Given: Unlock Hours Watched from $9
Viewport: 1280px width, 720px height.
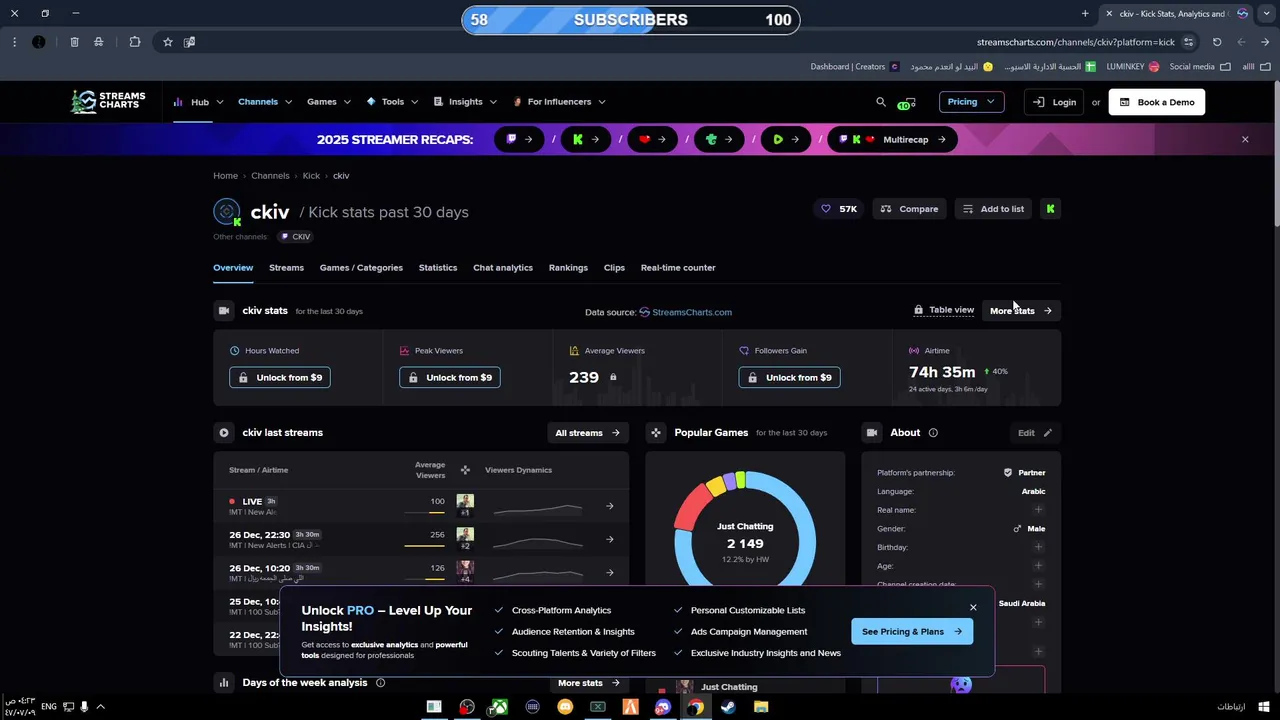Looking at the screenshot, I should point(280,377).
